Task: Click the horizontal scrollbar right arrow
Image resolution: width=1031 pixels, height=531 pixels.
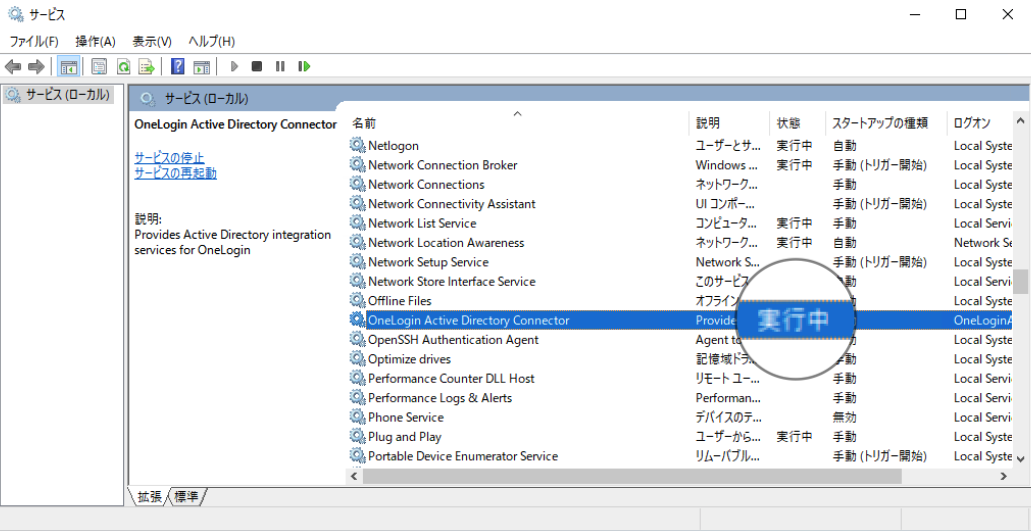Action: click(1004, 476)
